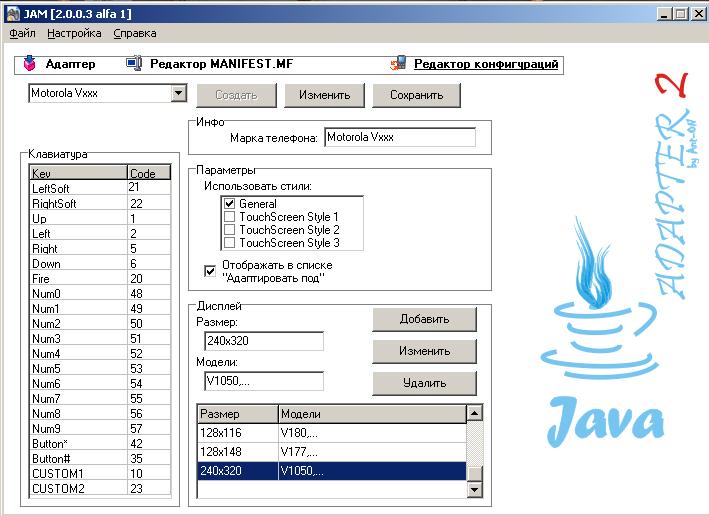
Task: Open the Адаптер tab
Action: [70, 64]
